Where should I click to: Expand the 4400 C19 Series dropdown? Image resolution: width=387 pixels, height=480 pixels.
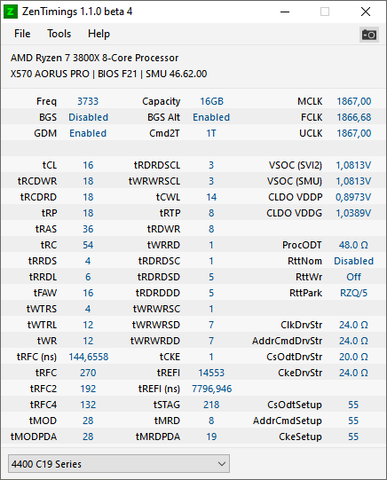(119, 463)
